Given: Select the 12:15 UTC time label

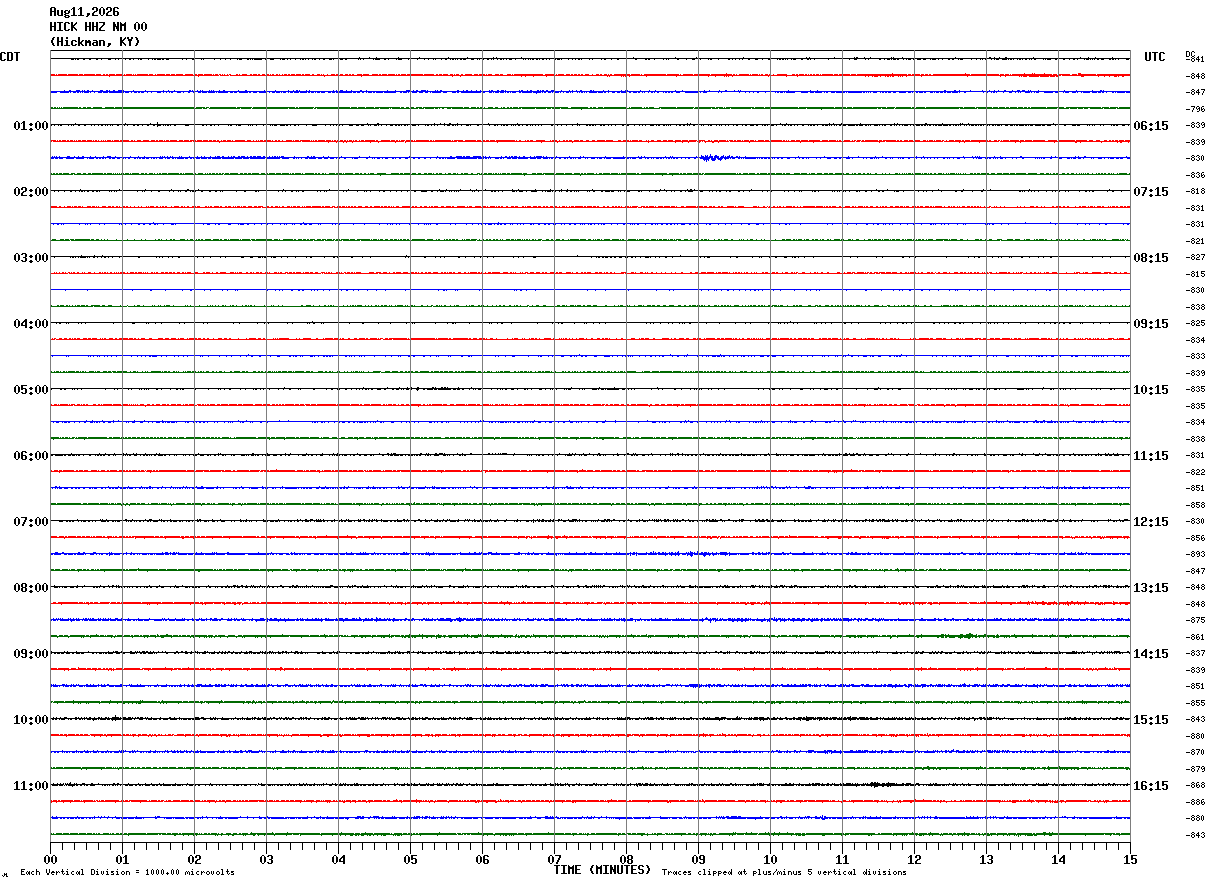Looking at the screenshot, I should 1151,522.
